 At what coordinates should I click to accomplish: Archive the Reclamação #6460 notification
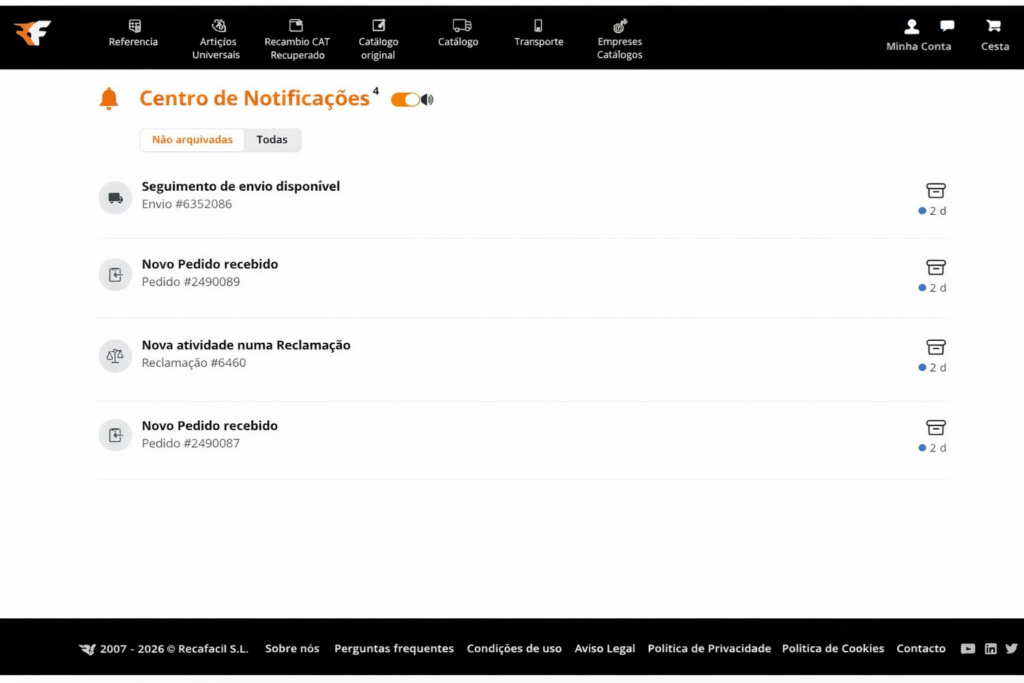coord(935,347)
